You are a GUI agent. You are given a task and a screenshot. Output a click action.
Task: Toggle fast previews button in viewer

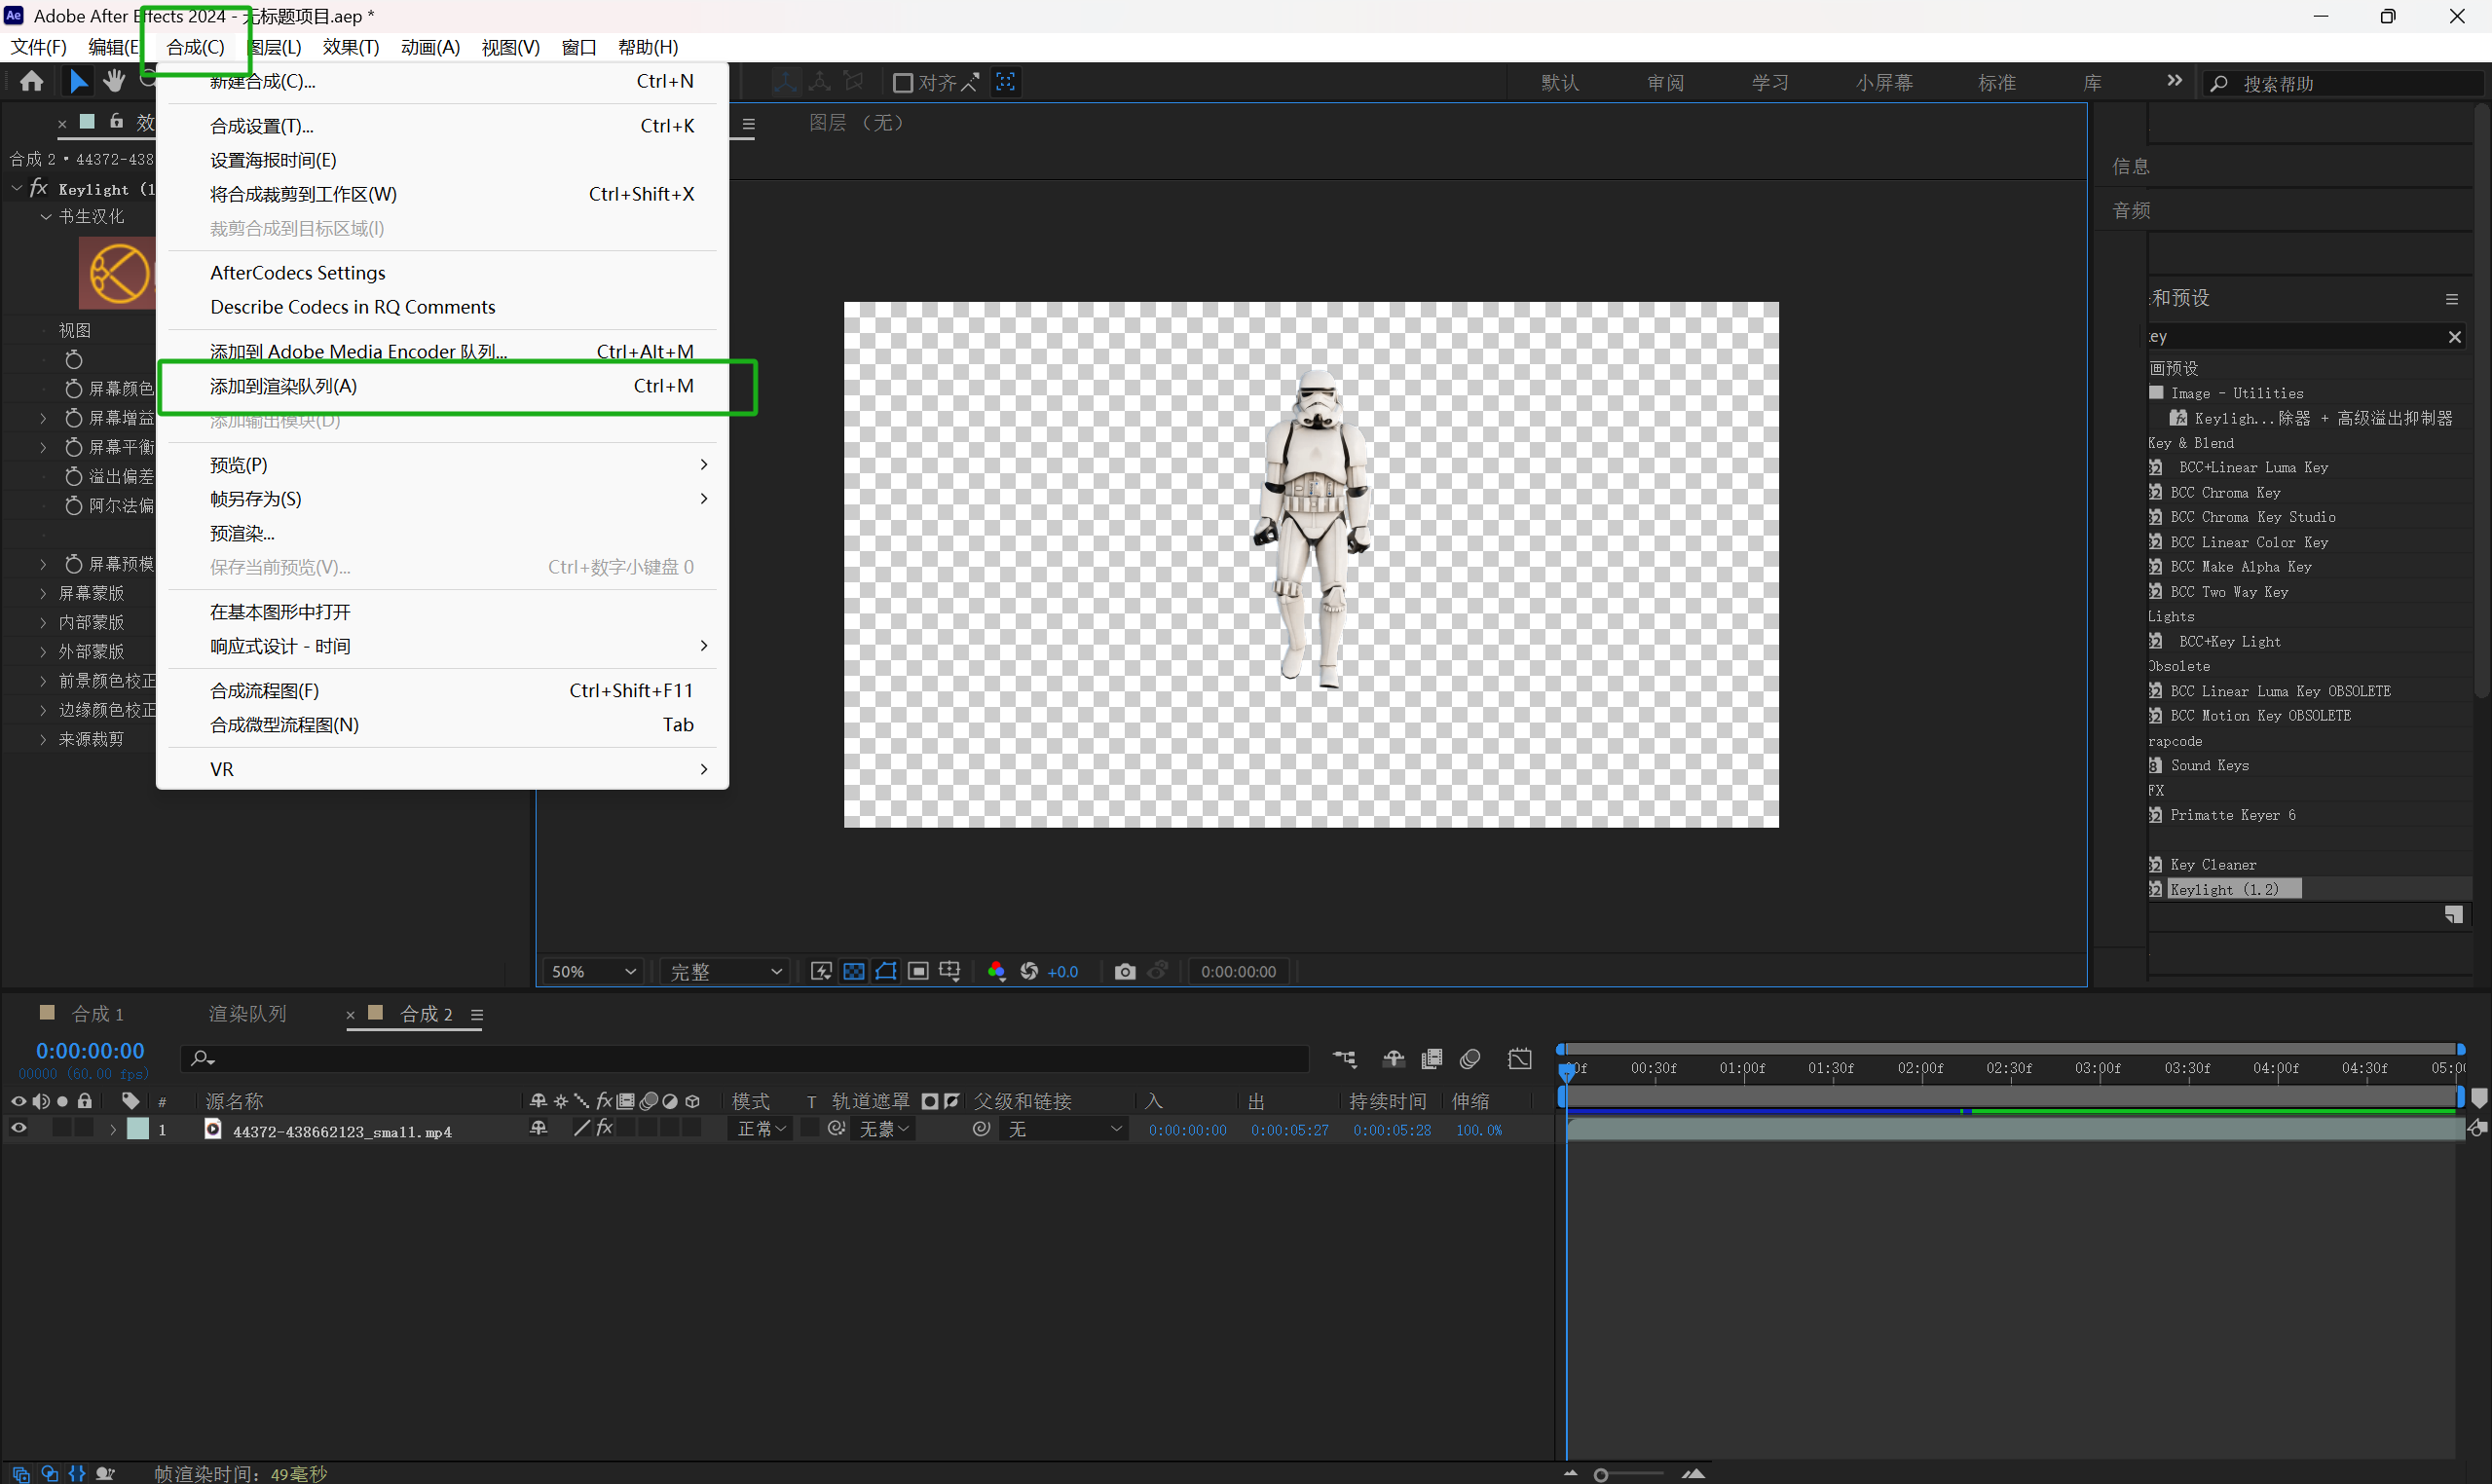(821, 971)
